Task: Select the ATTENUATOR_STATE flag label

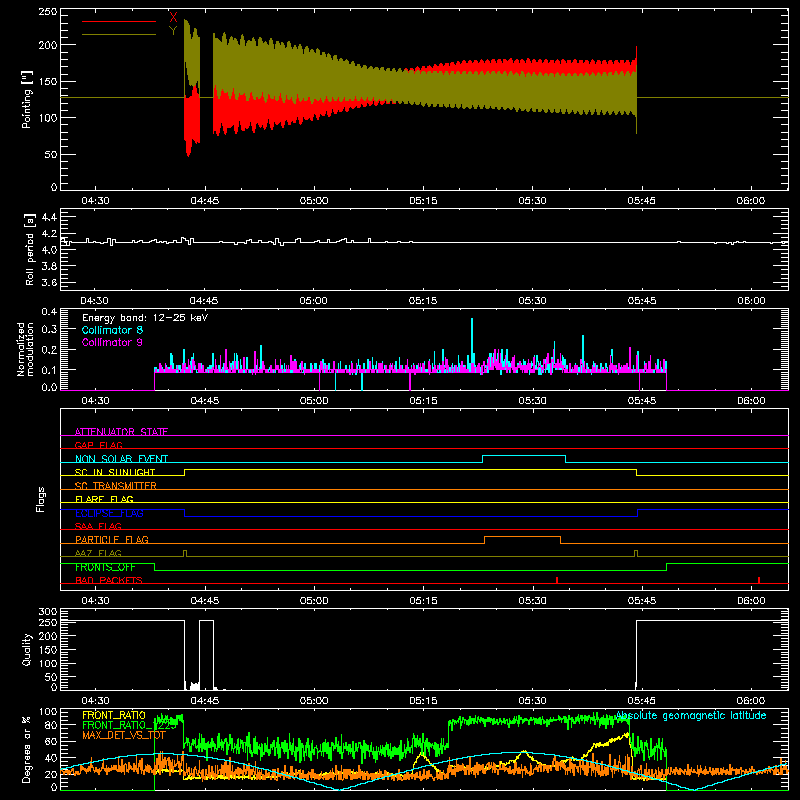Action: tap(121, 432)
